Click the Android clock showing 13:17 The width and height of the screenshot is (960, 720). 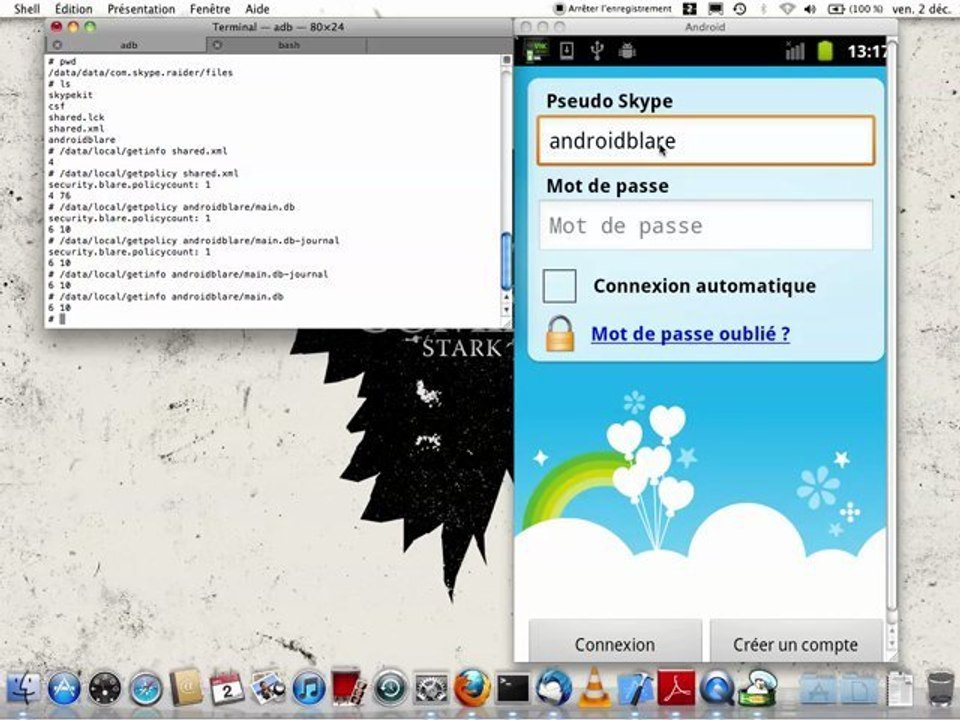click(x=866, y=51)
